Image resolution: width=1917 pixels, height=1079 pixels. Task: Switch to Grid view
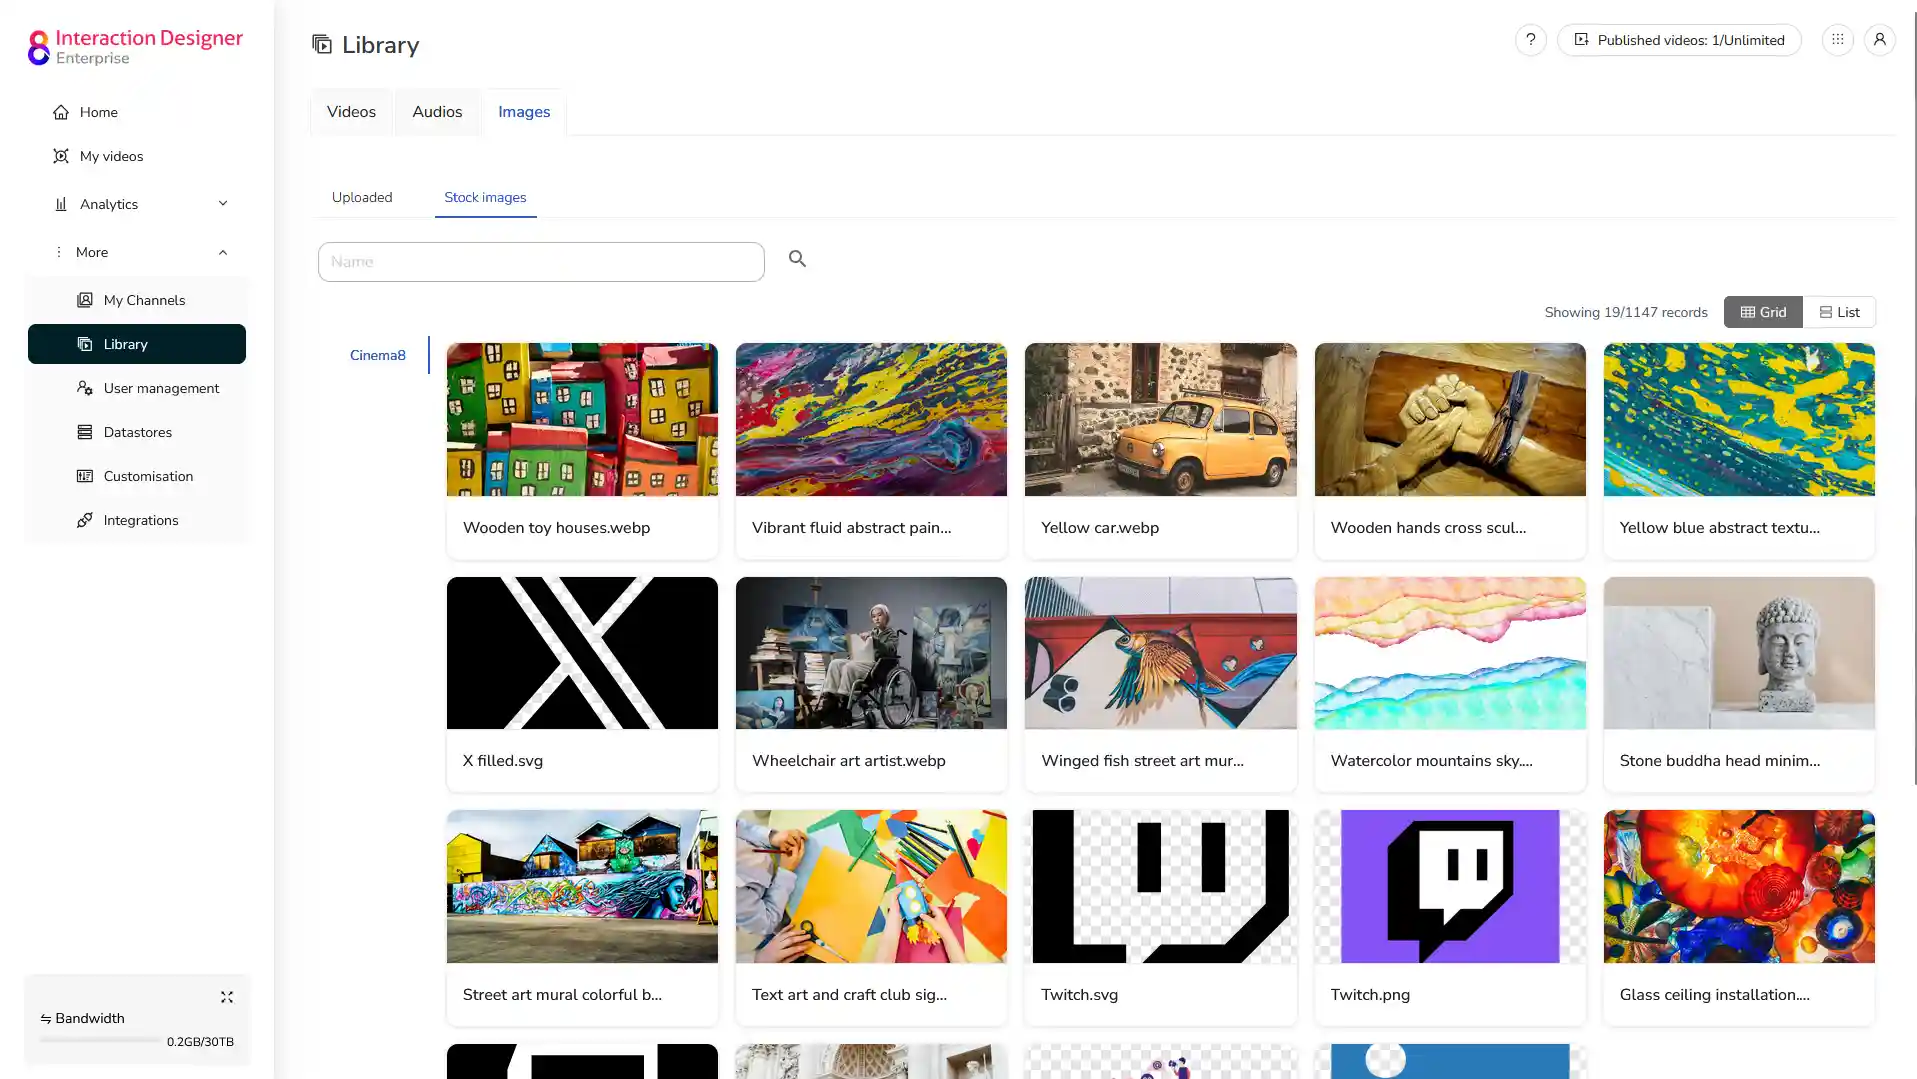click(1763, 312)
